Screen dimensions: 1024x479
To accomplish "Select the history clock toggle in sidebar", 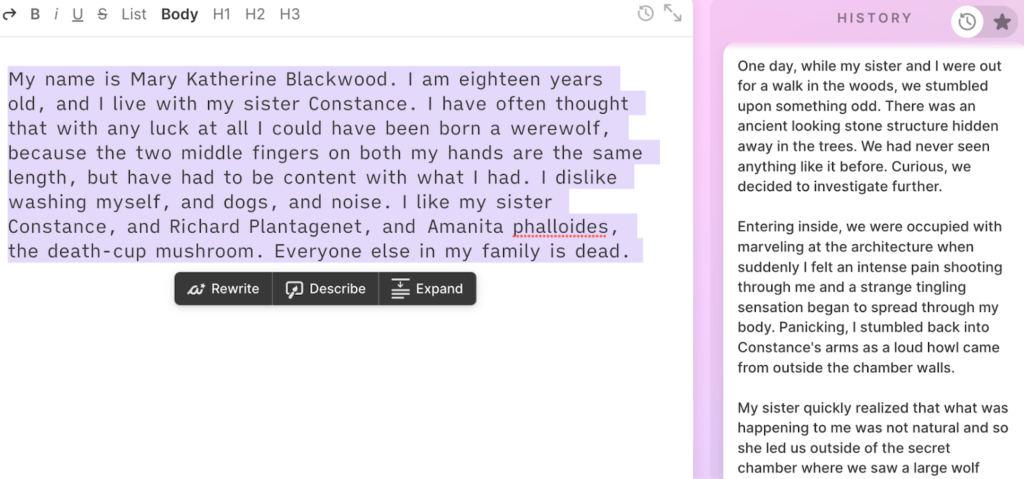I will point(967,21).
